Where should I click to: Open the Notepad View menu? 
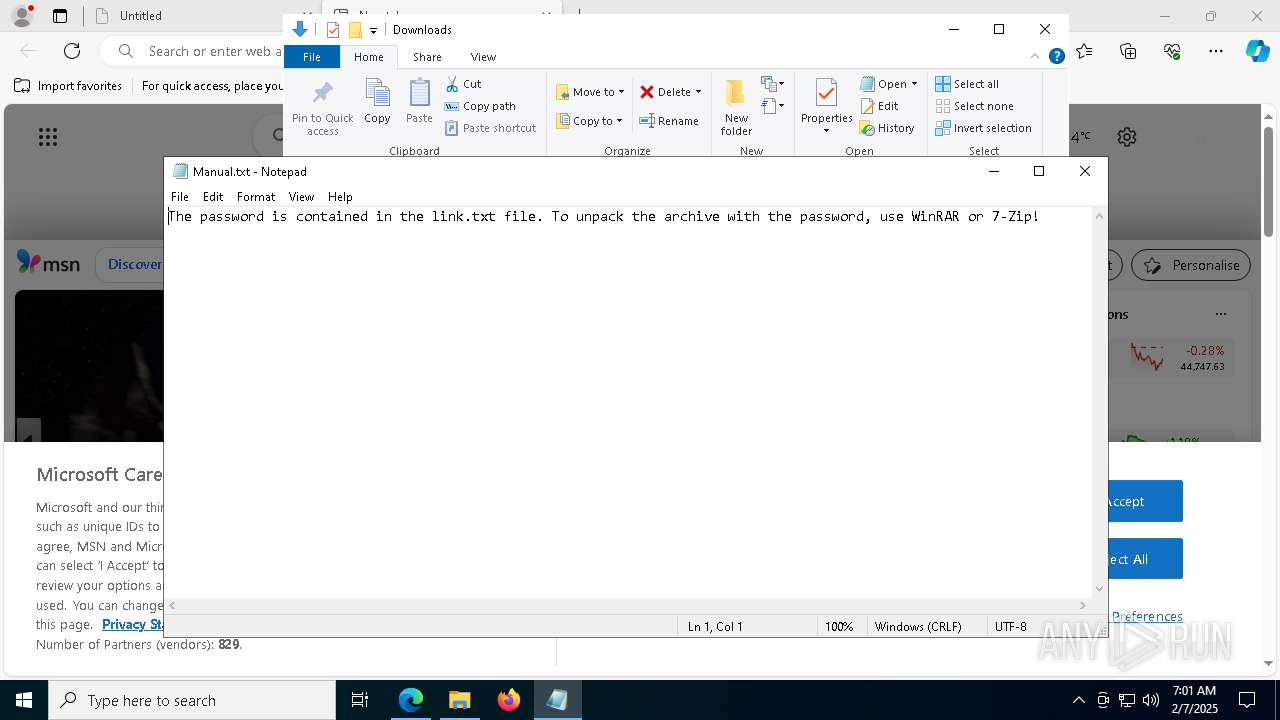[x=301, y=197]
